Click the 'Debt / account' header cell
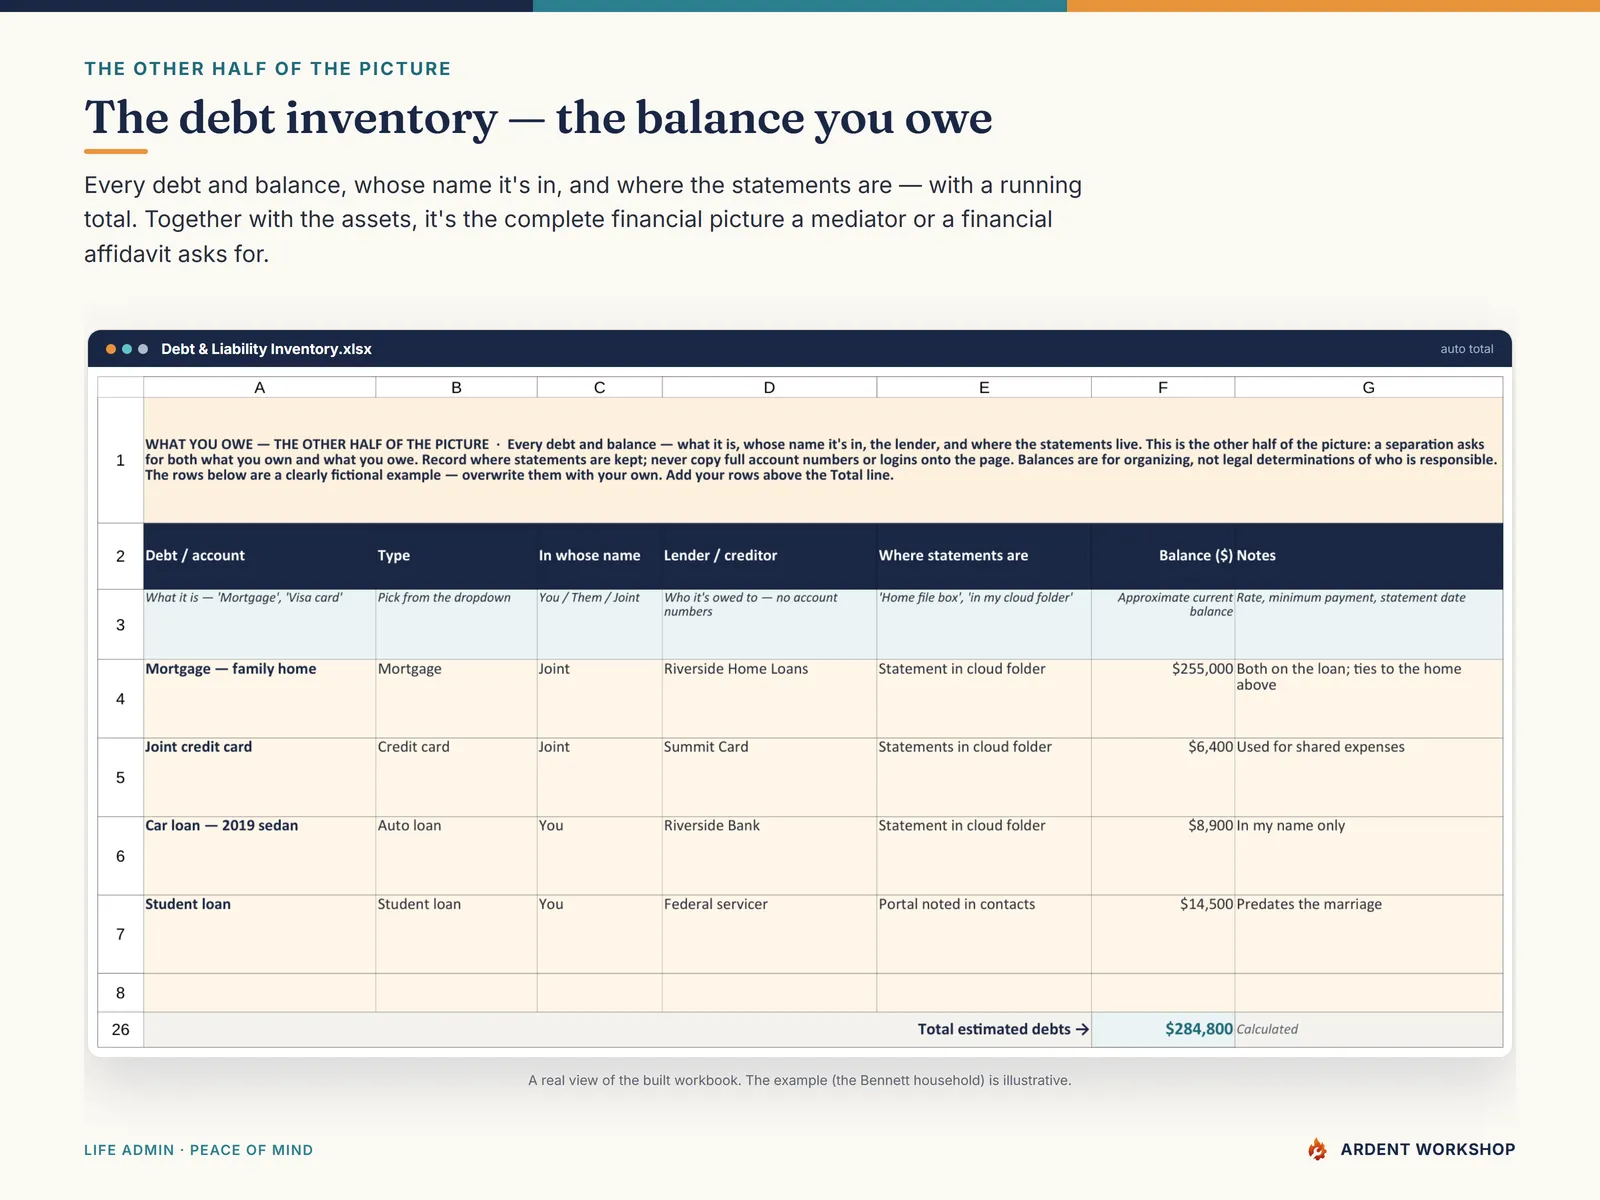This screenshot has width=1600, height=1200. click(259, 556)
